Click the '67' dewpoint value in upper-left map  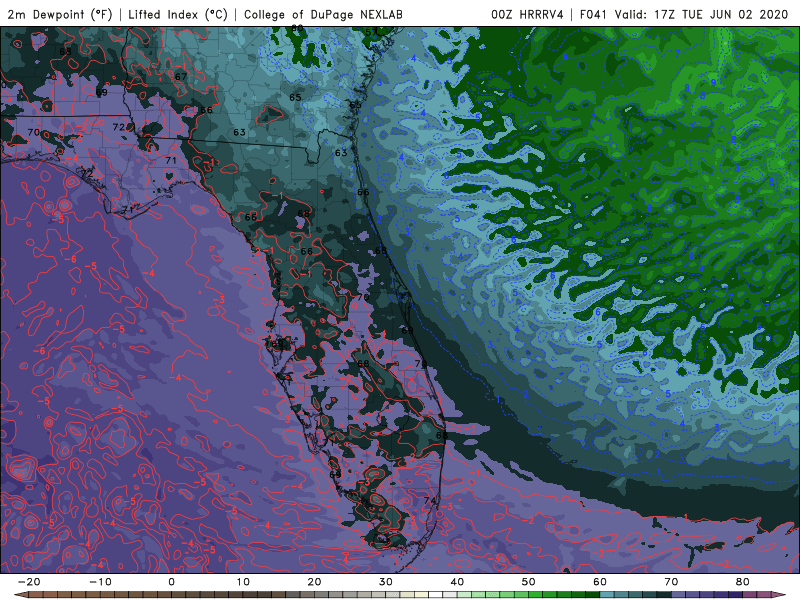pos(181,77)
